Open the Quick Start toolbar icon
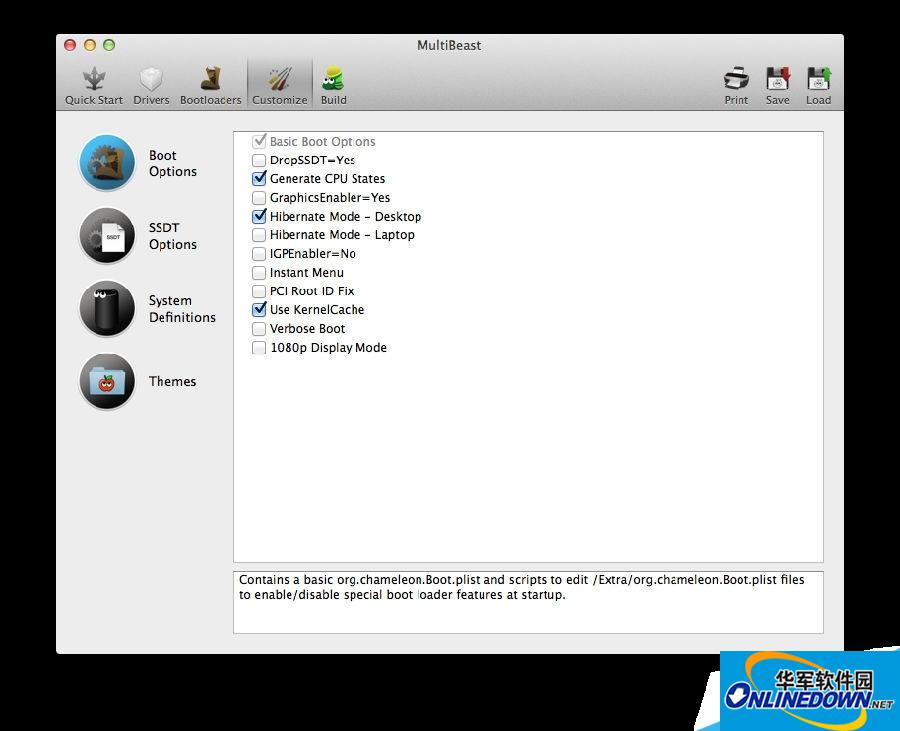This screenshot has width=900, height=731. pyautogui.click(x=94, y=80)
